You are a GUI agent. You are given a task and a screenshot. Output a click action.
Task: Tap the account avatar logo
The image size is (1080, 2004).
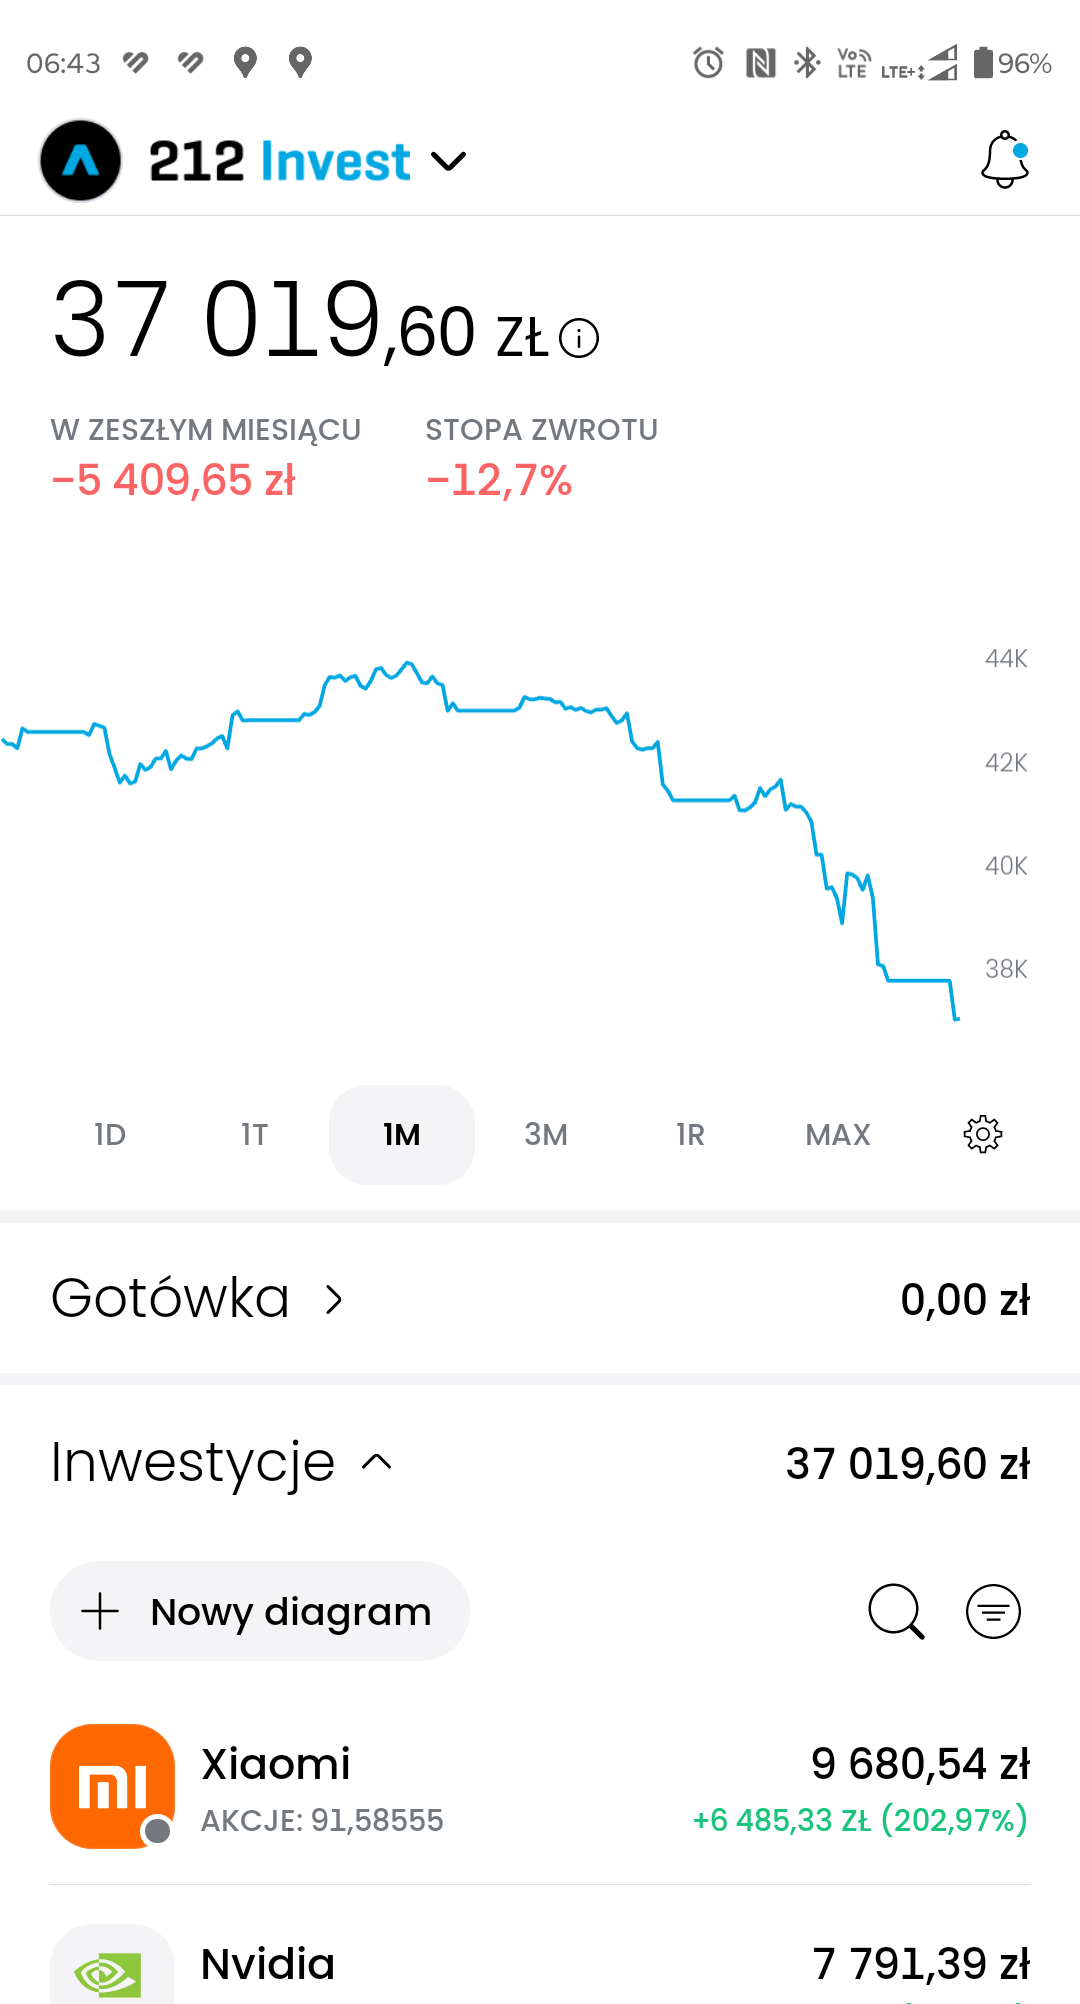(x=81, y=160)
